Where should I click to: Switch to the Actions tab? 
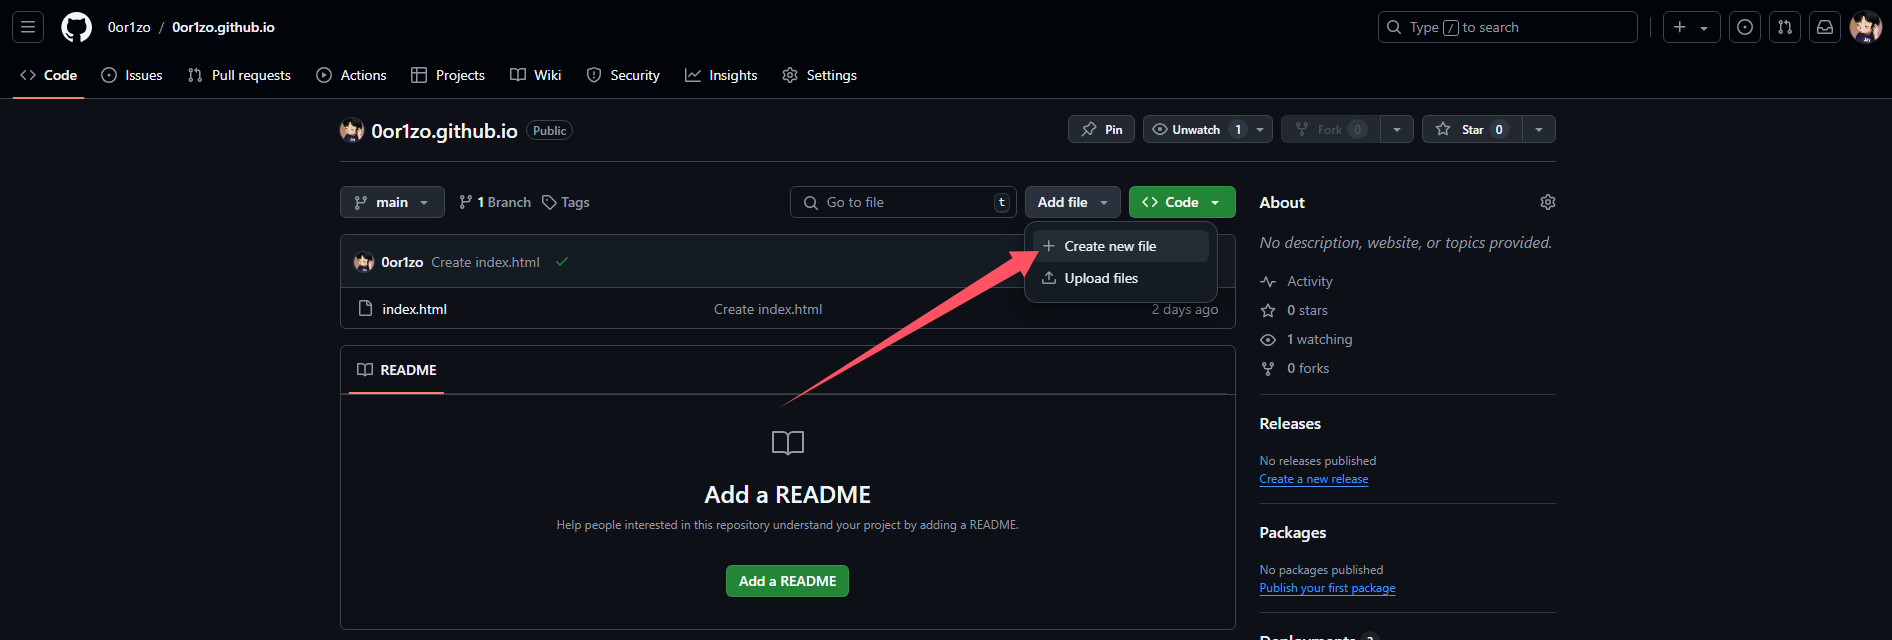click(351, 75)
